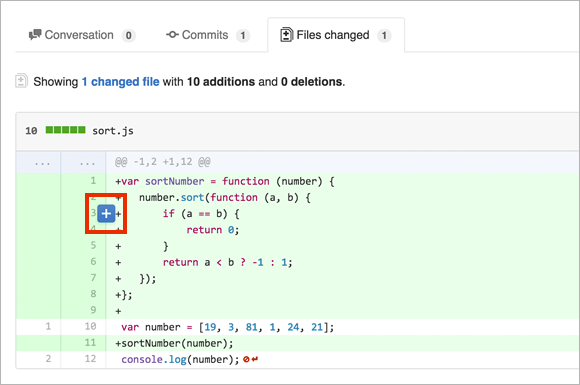Click the code line 'number.sort(function (a, b)'
The width and height of the screenshot is (580, 385).
click(x=225, y=198)
